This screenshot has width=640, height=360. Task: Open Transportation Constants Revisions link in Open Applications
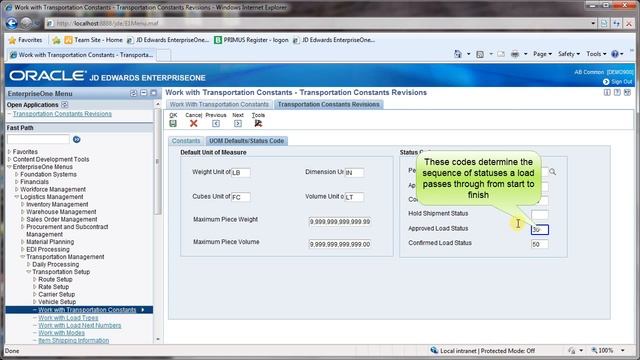62,114
